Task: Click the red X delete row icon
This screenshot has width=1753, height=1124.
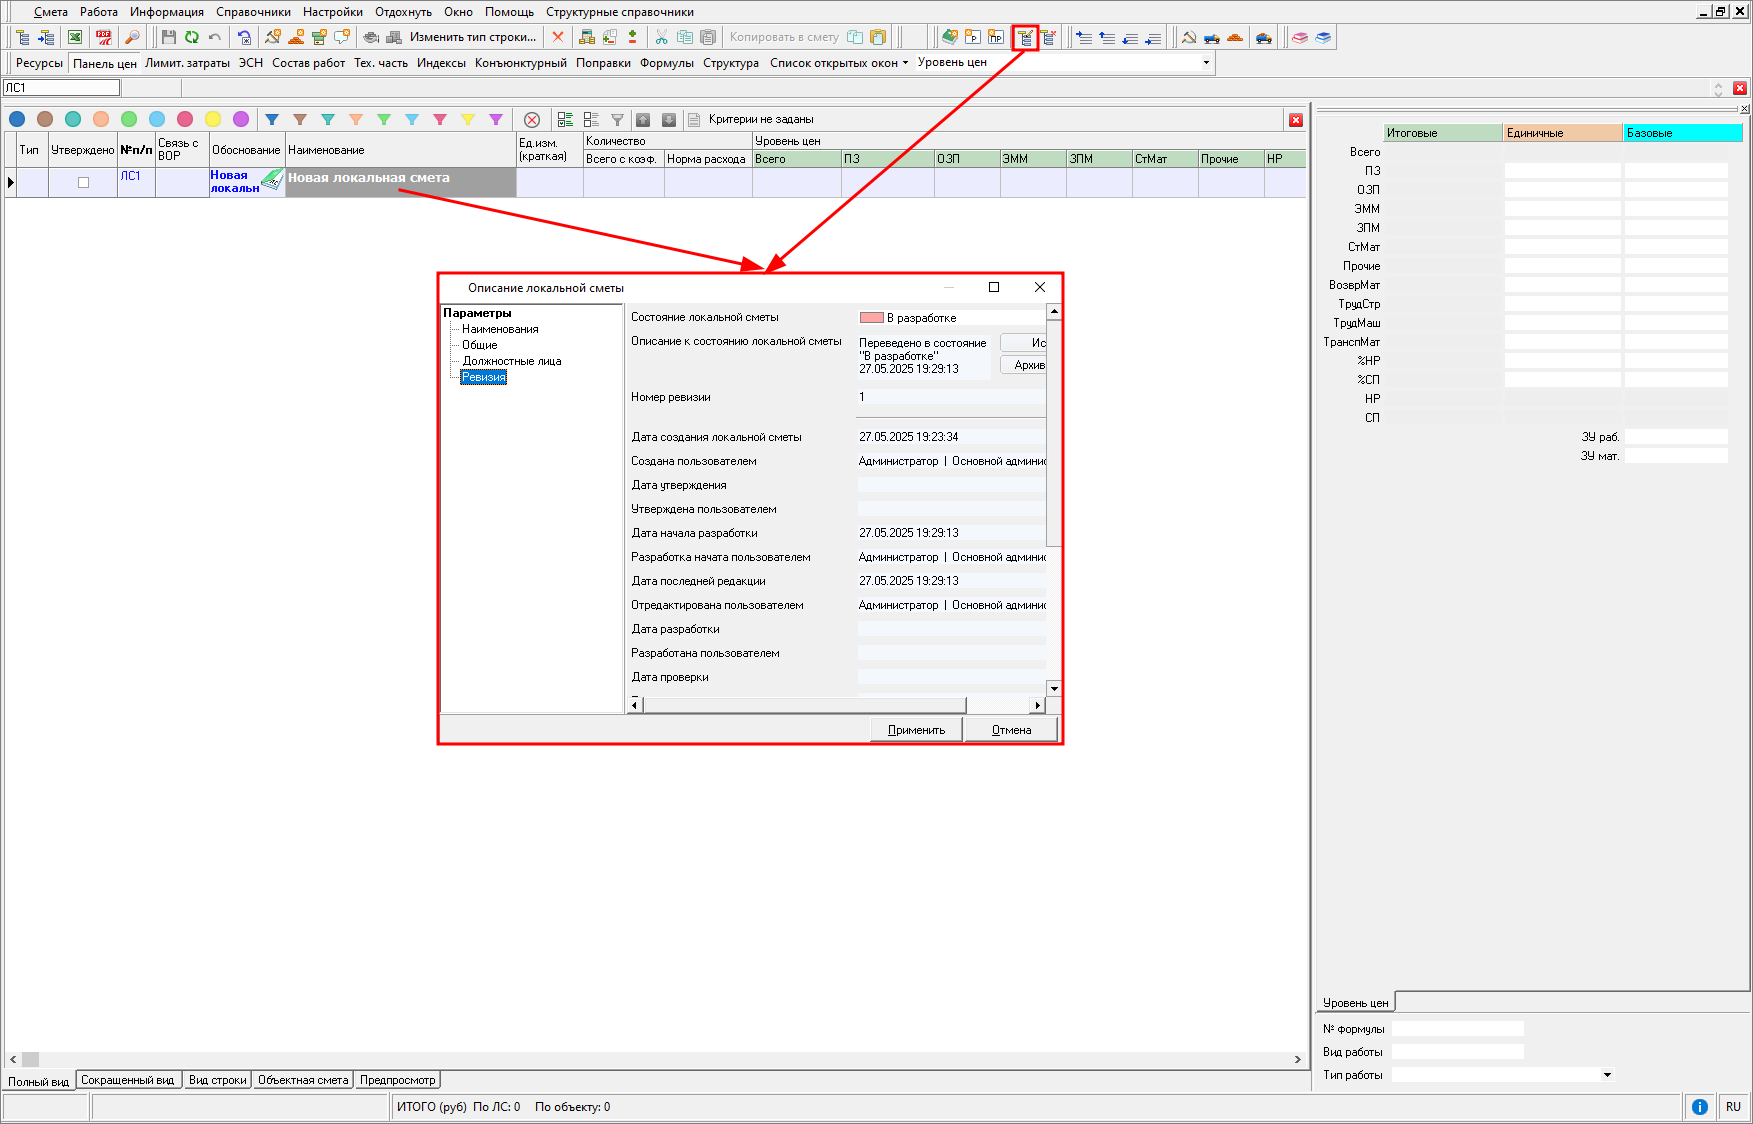Action: 558,37
